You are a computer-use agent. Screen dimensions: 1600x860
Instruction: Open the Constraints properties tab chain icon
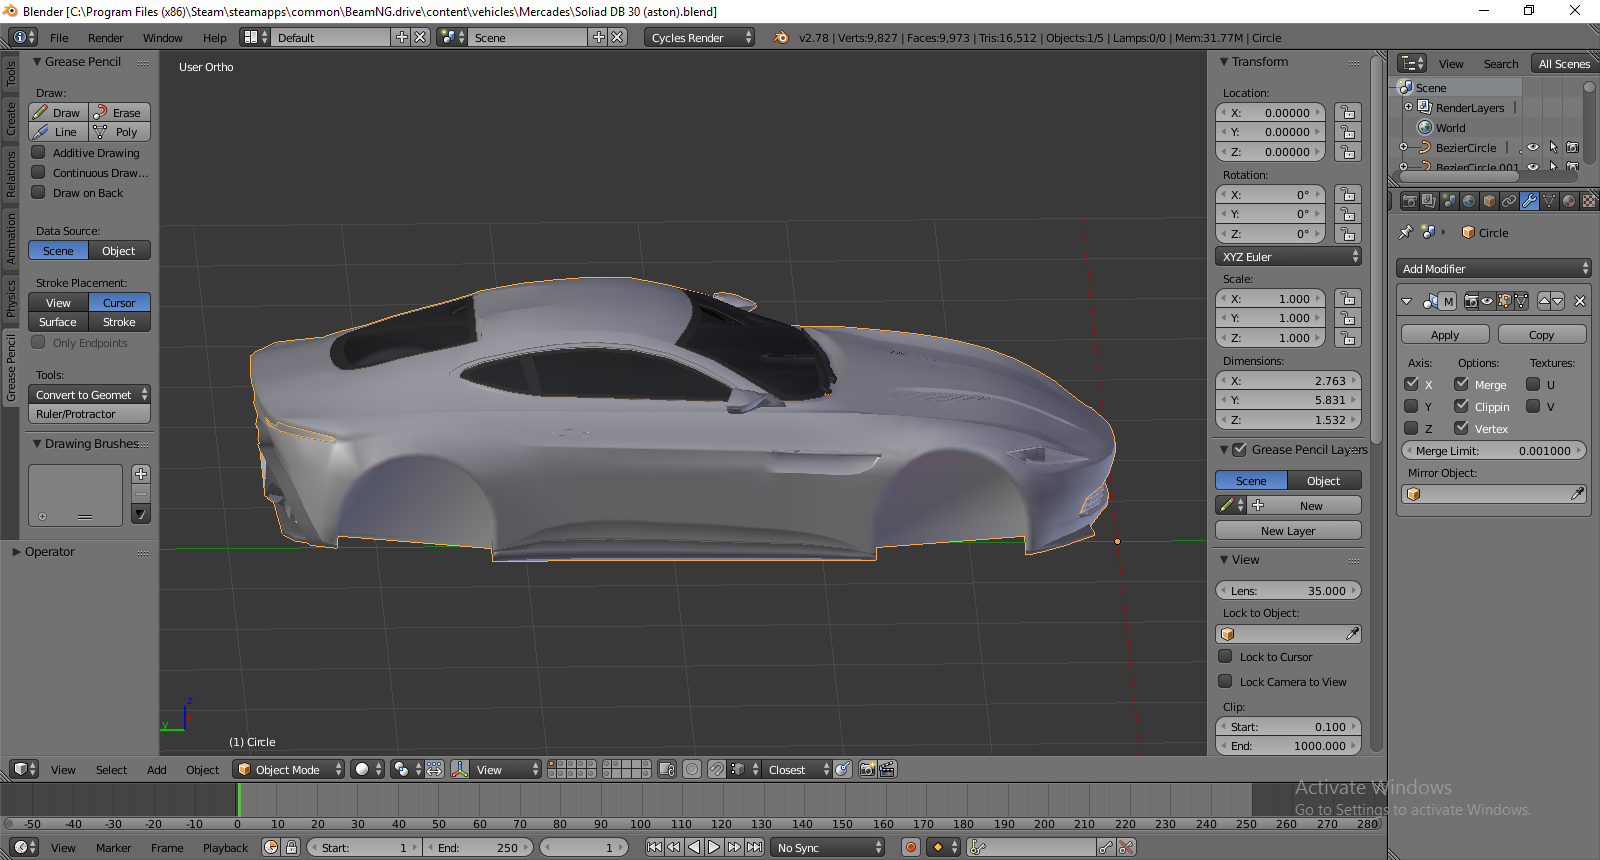tap(1509, 201)
